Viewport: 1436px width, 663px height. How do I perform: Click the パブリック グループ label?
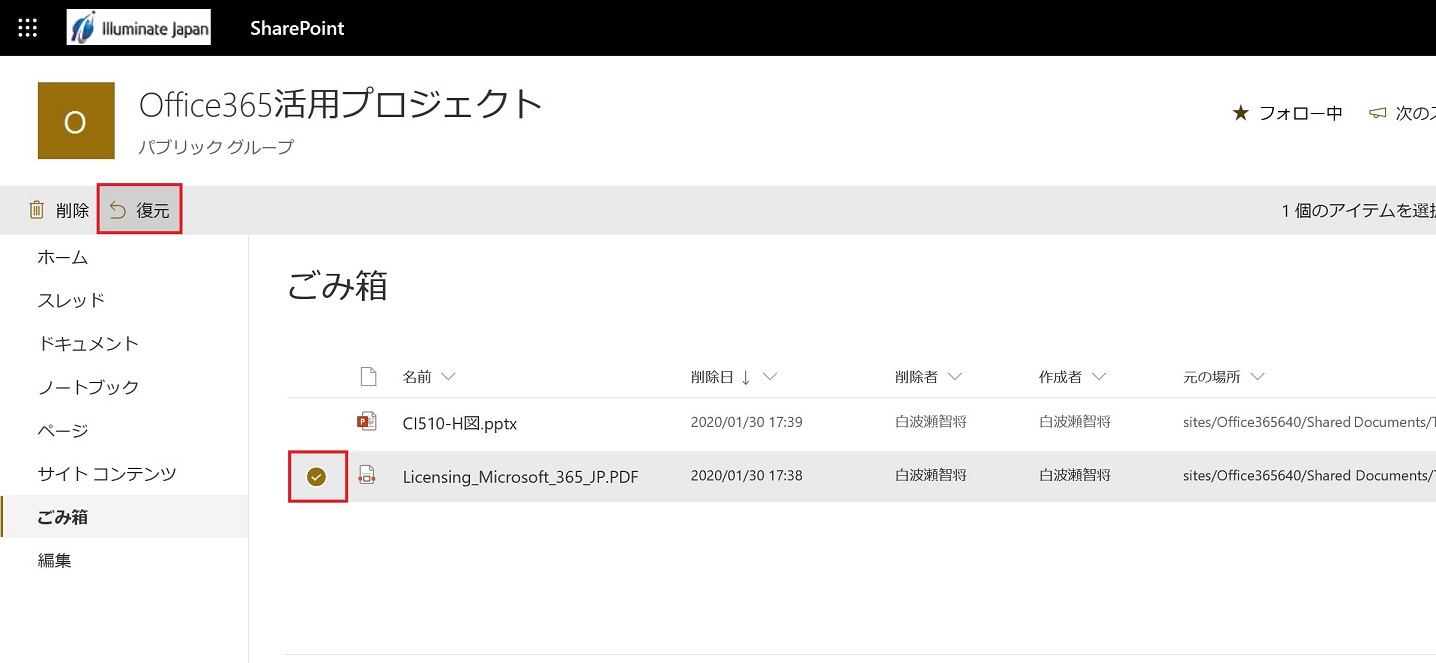point(216,147)
